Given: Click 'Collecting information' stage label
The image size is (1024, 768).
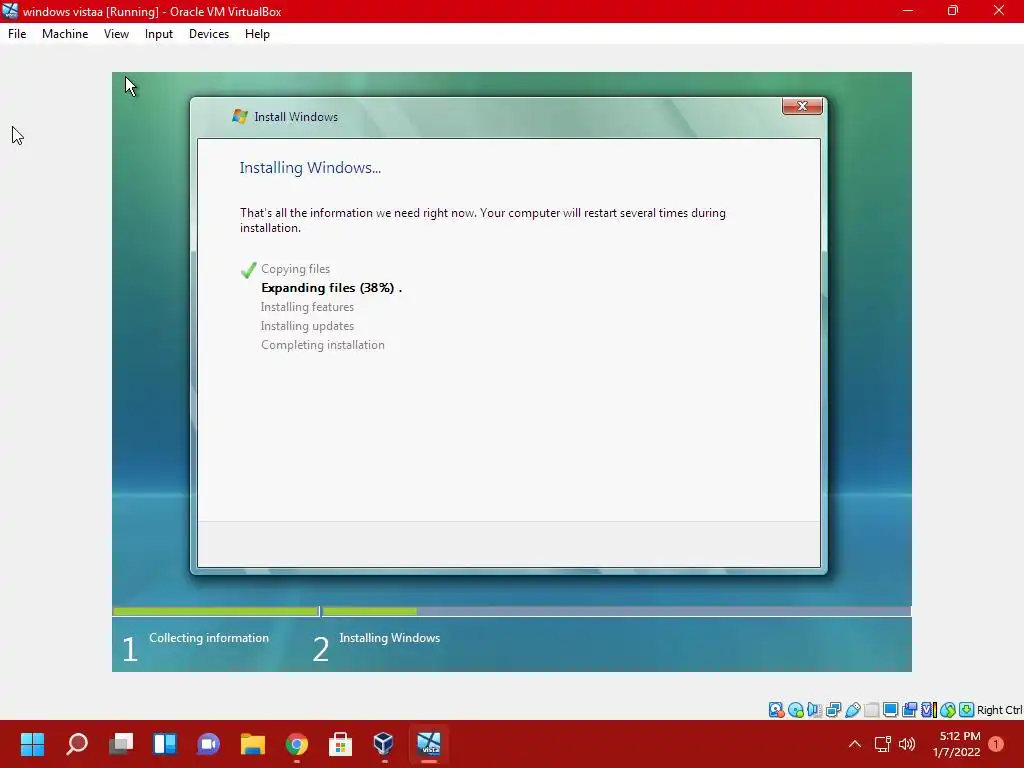Looking at the screenshot, I should click(209, 638).
